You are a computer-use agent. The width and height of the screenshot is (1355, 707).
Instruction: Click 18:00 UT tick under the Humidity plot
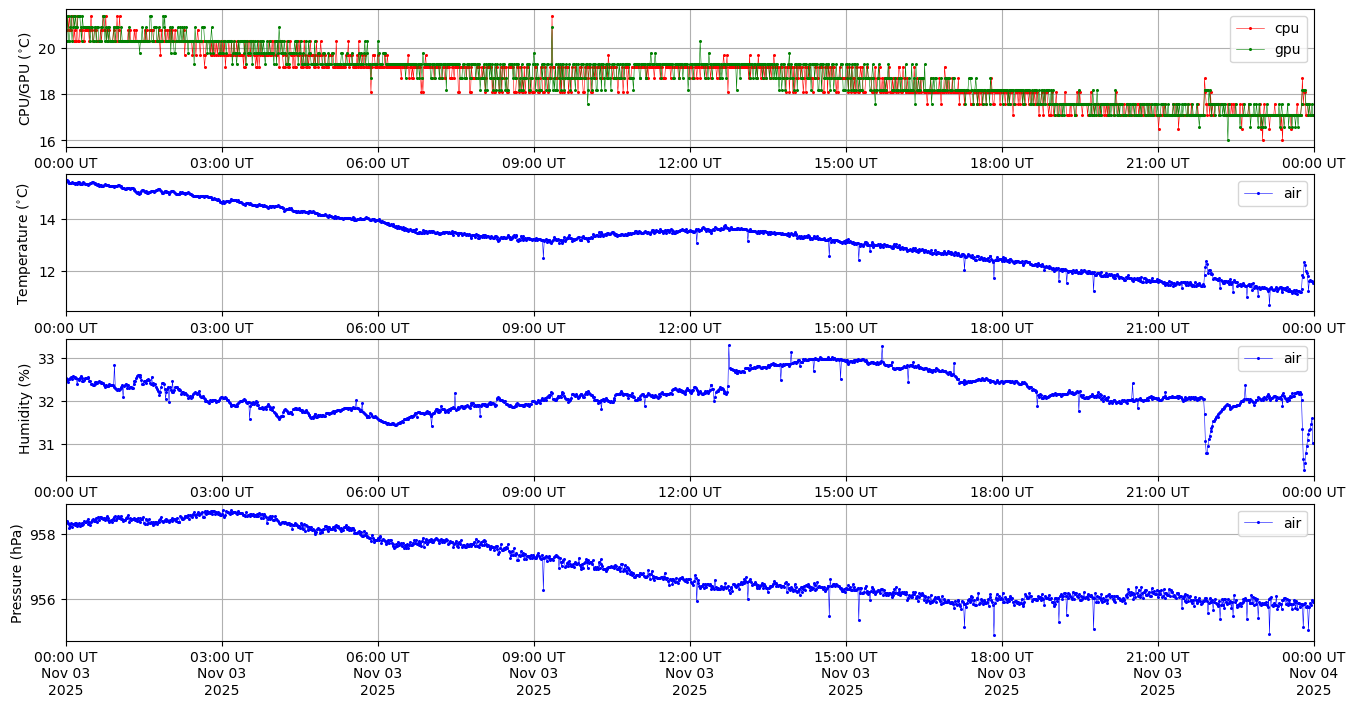click(1001, 492)
